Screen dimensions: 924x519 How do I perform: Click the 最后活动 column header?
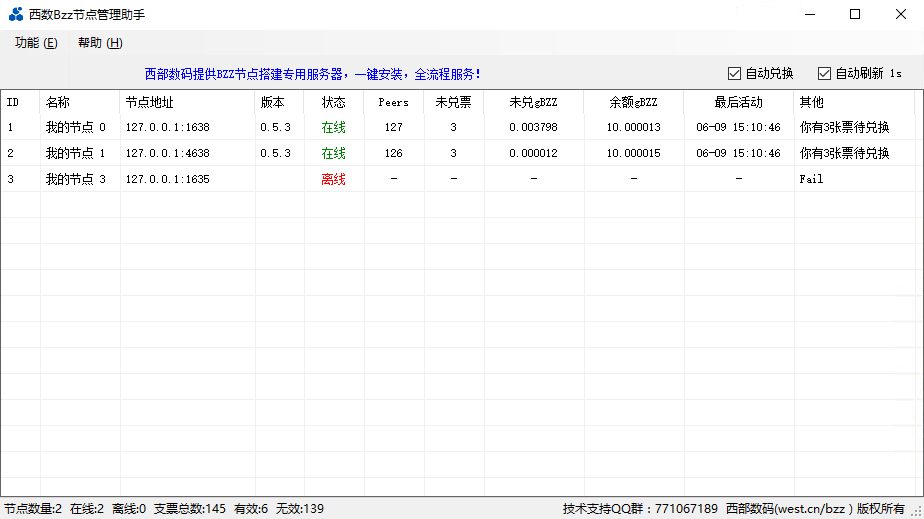click(x=738, y=102)
